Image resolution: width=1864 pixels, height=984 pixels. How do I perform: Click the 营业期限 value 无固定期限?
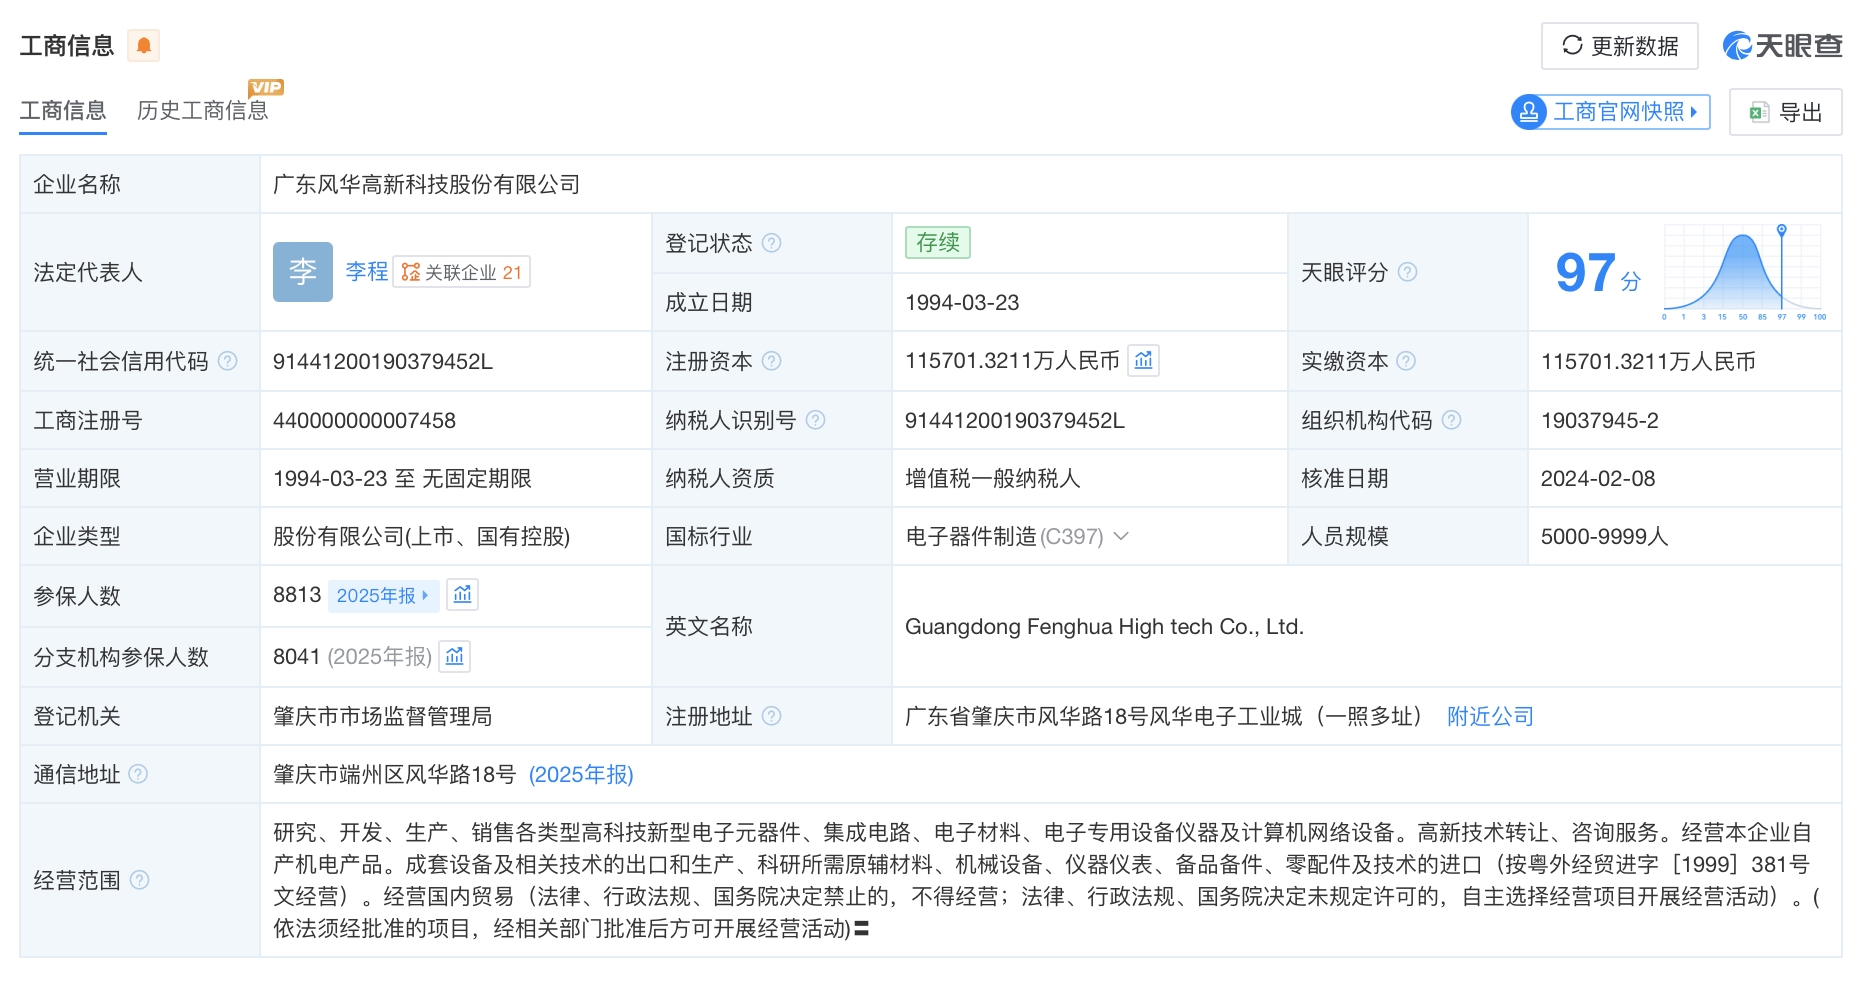(x=477, y=479)
